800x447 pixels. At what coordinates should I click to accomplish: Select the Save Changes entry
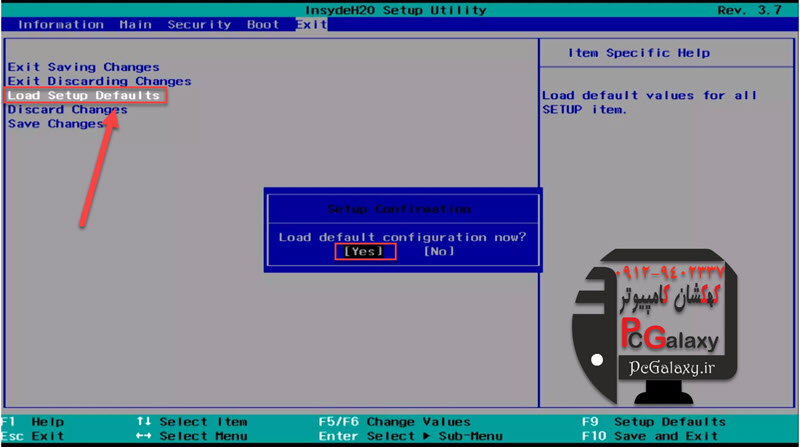[55, 124]
